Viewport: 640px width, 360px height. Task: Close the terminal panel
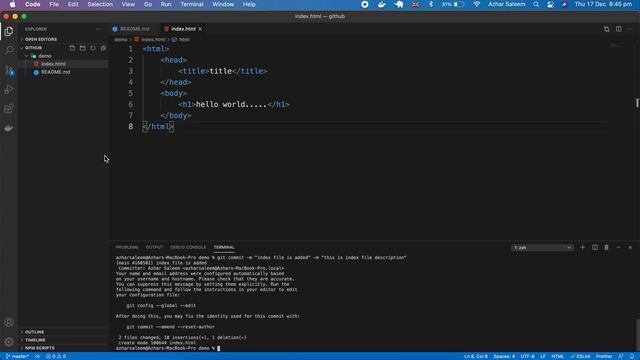[630, 247]
